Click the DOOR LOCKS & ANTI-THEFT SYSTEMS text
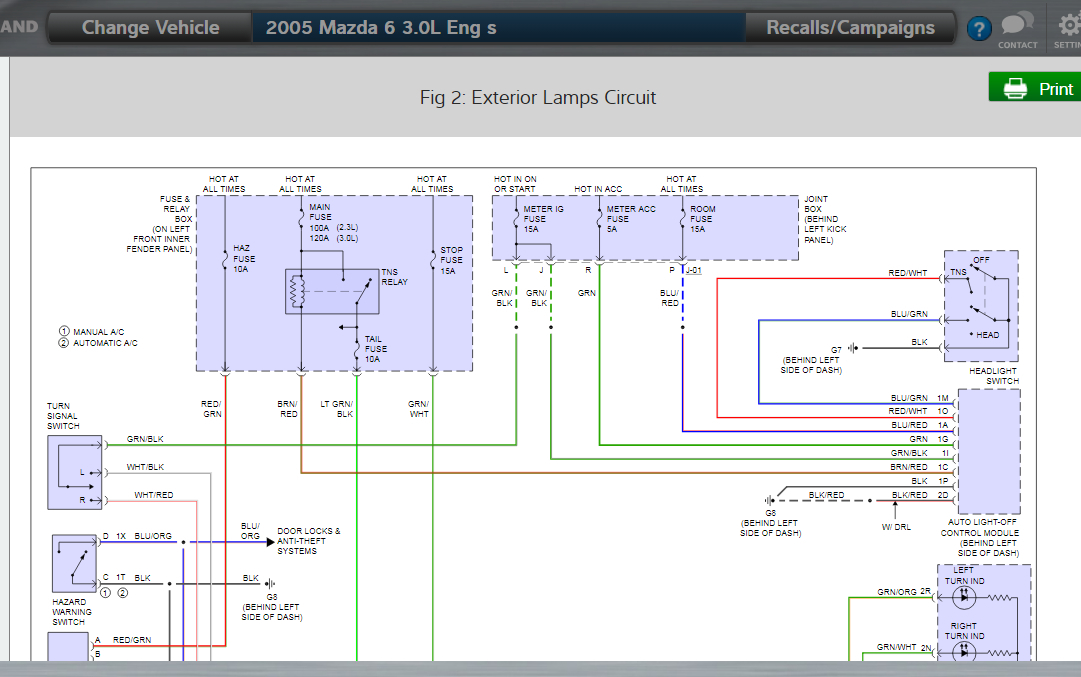 click(309, 541)
